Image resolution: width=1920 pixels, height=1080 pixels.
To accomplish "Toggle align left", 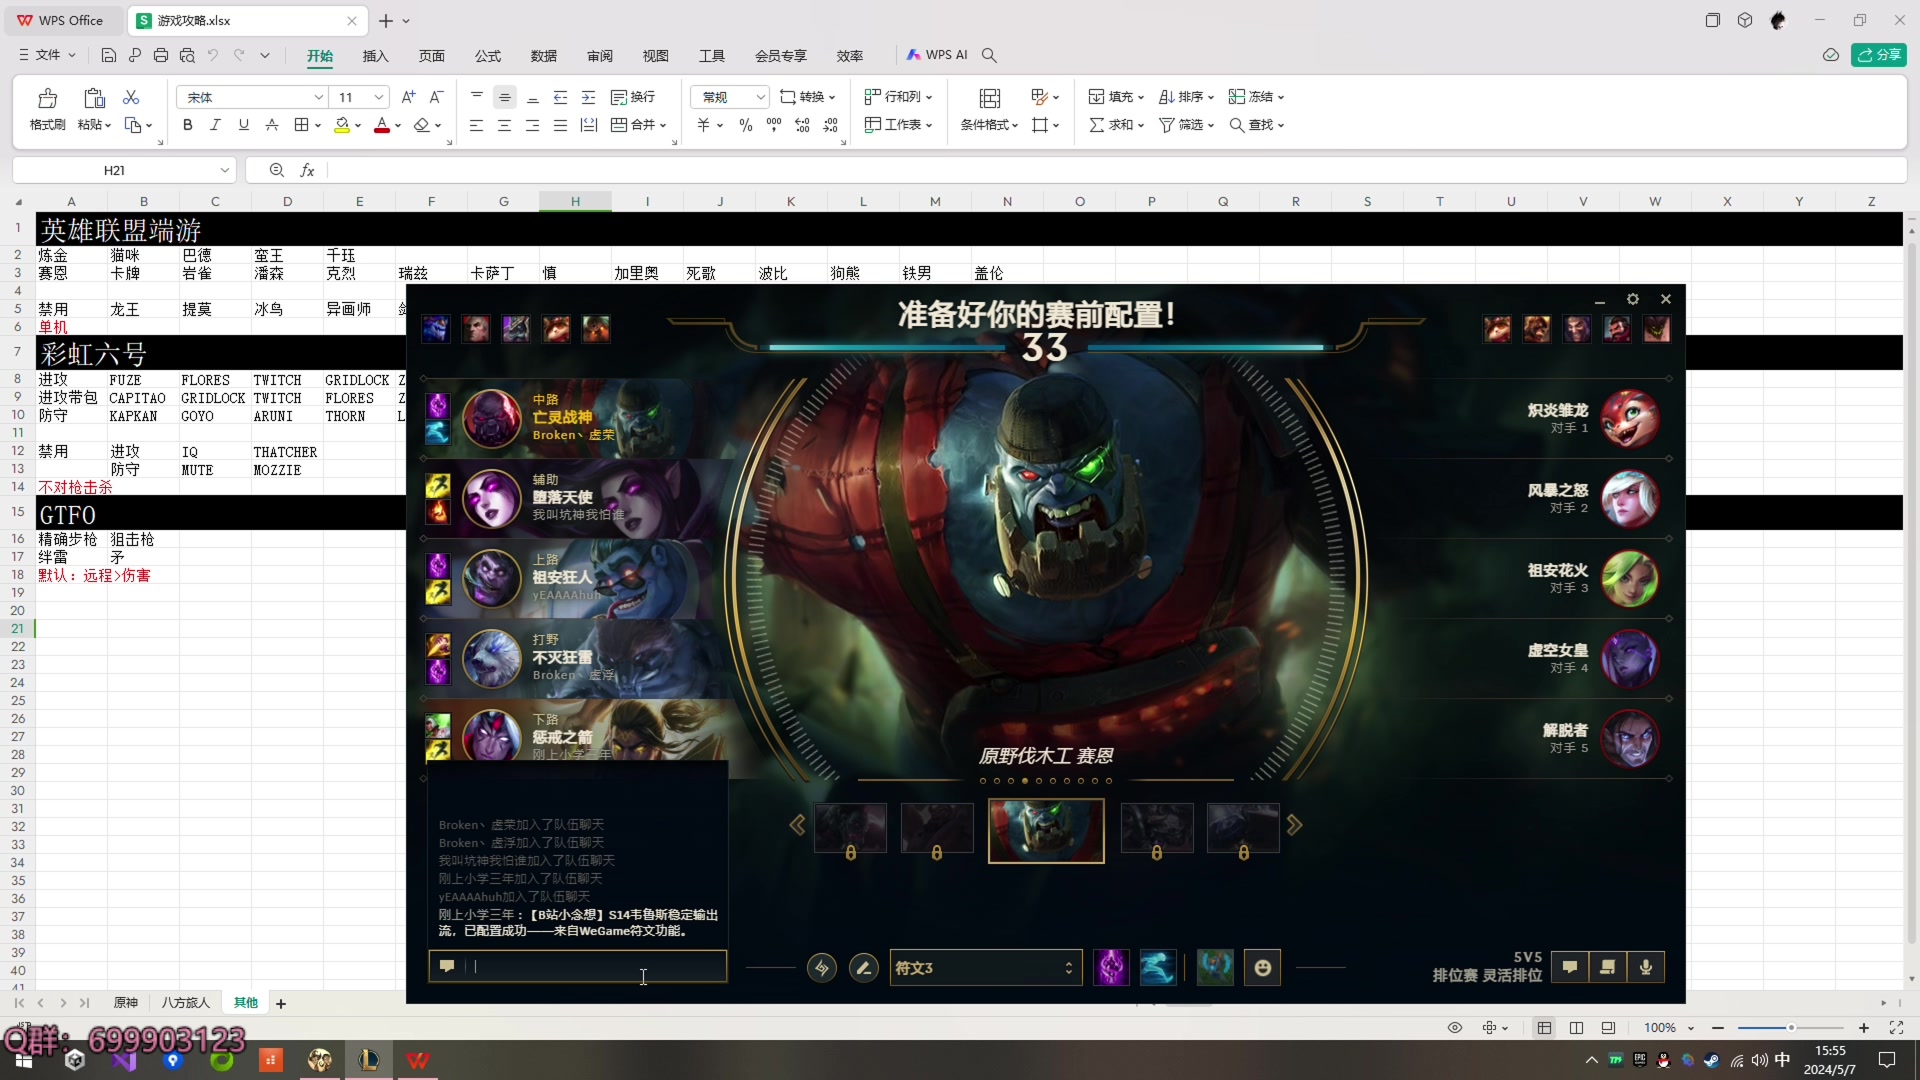I will coord(476,125).
